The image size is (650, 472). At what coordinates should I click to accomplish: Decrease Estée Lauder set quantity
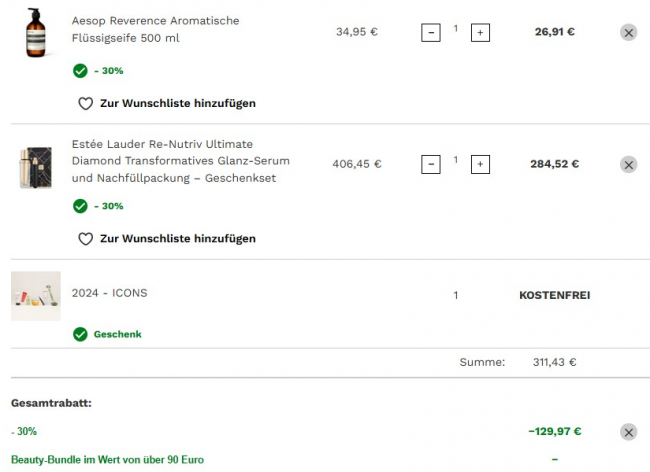click(x=431, y=165)
